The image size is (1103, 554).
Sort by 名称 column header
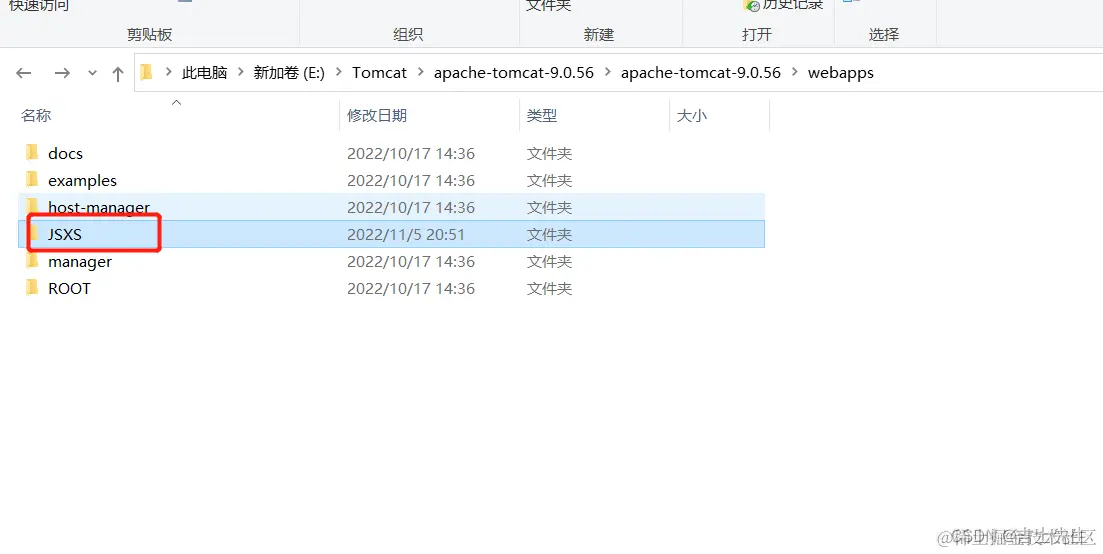coord(36,115)
